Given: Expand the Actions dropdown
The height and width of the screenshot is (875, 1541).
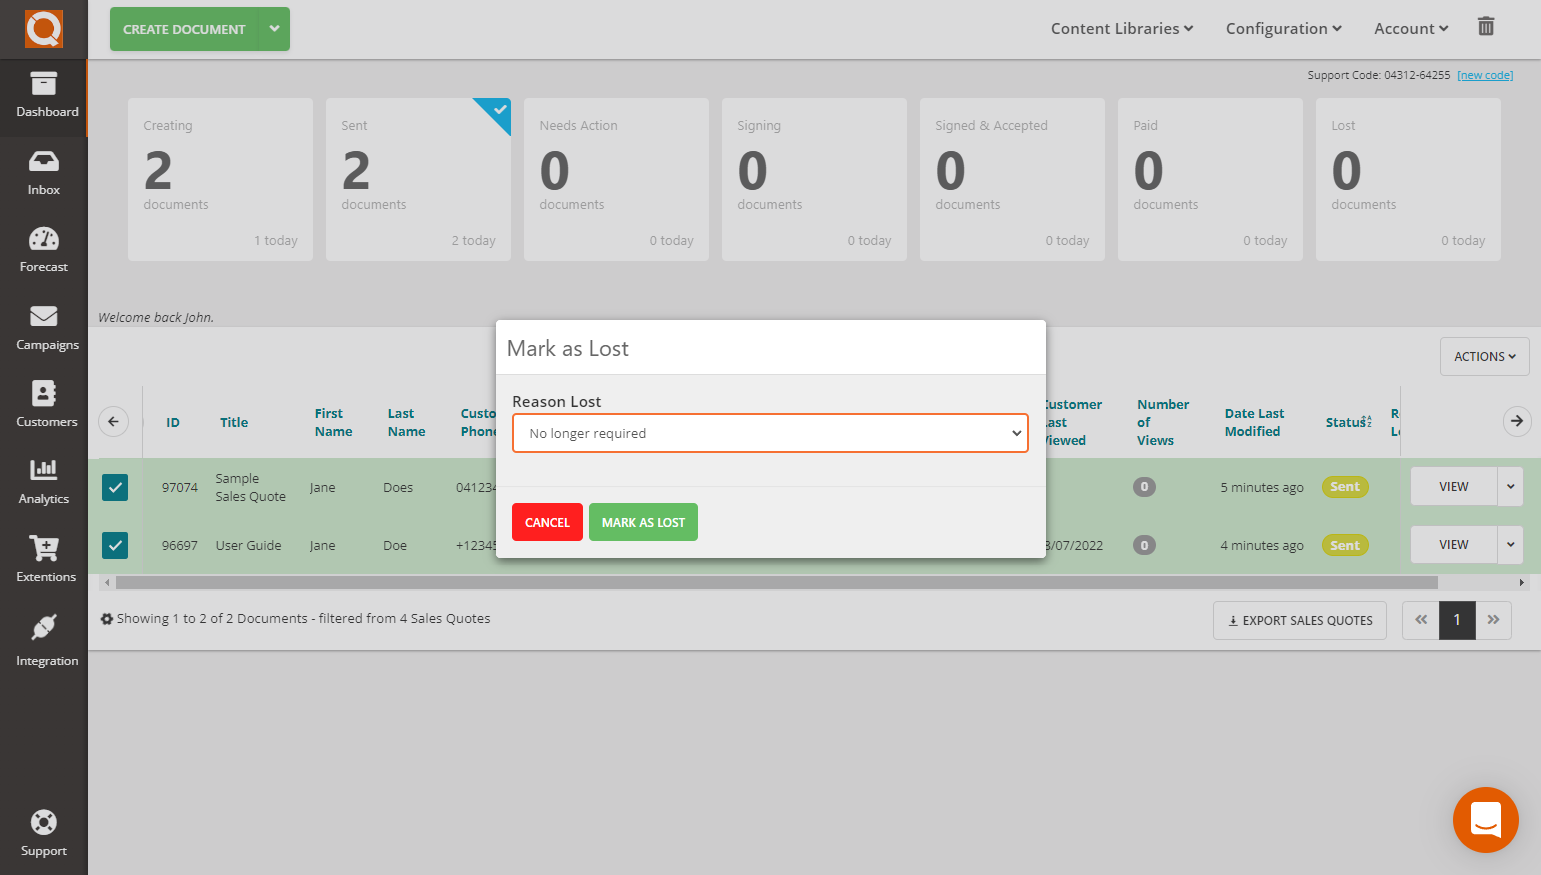Looking at the screenshot, I should (x=1484, y=357).
